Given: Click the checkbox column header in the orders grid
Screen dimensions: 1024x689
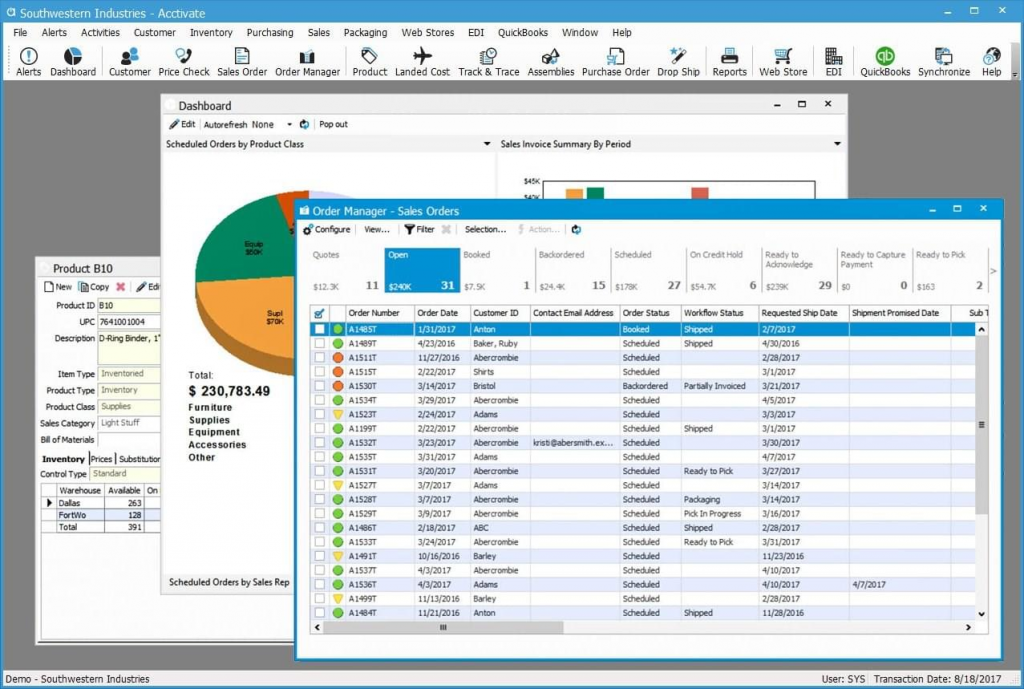Looking at the screenshot, I should pos(321,312).
